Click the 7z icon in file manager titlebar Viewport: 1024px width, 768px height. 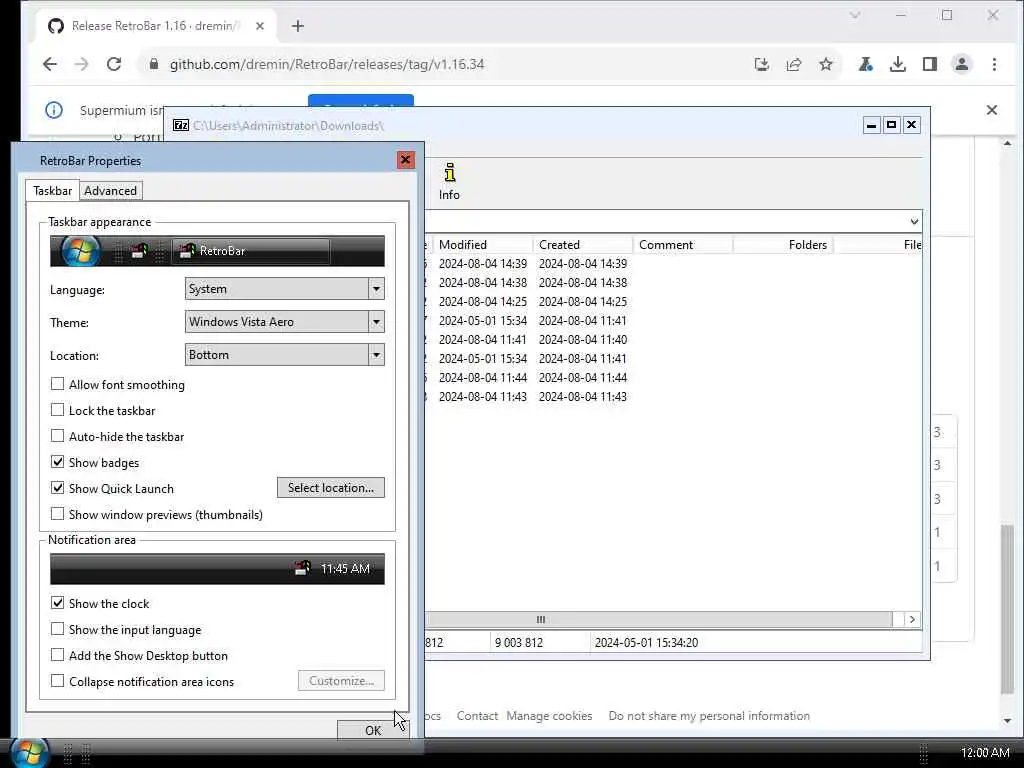pyautogui.click(x=181, y=125)
